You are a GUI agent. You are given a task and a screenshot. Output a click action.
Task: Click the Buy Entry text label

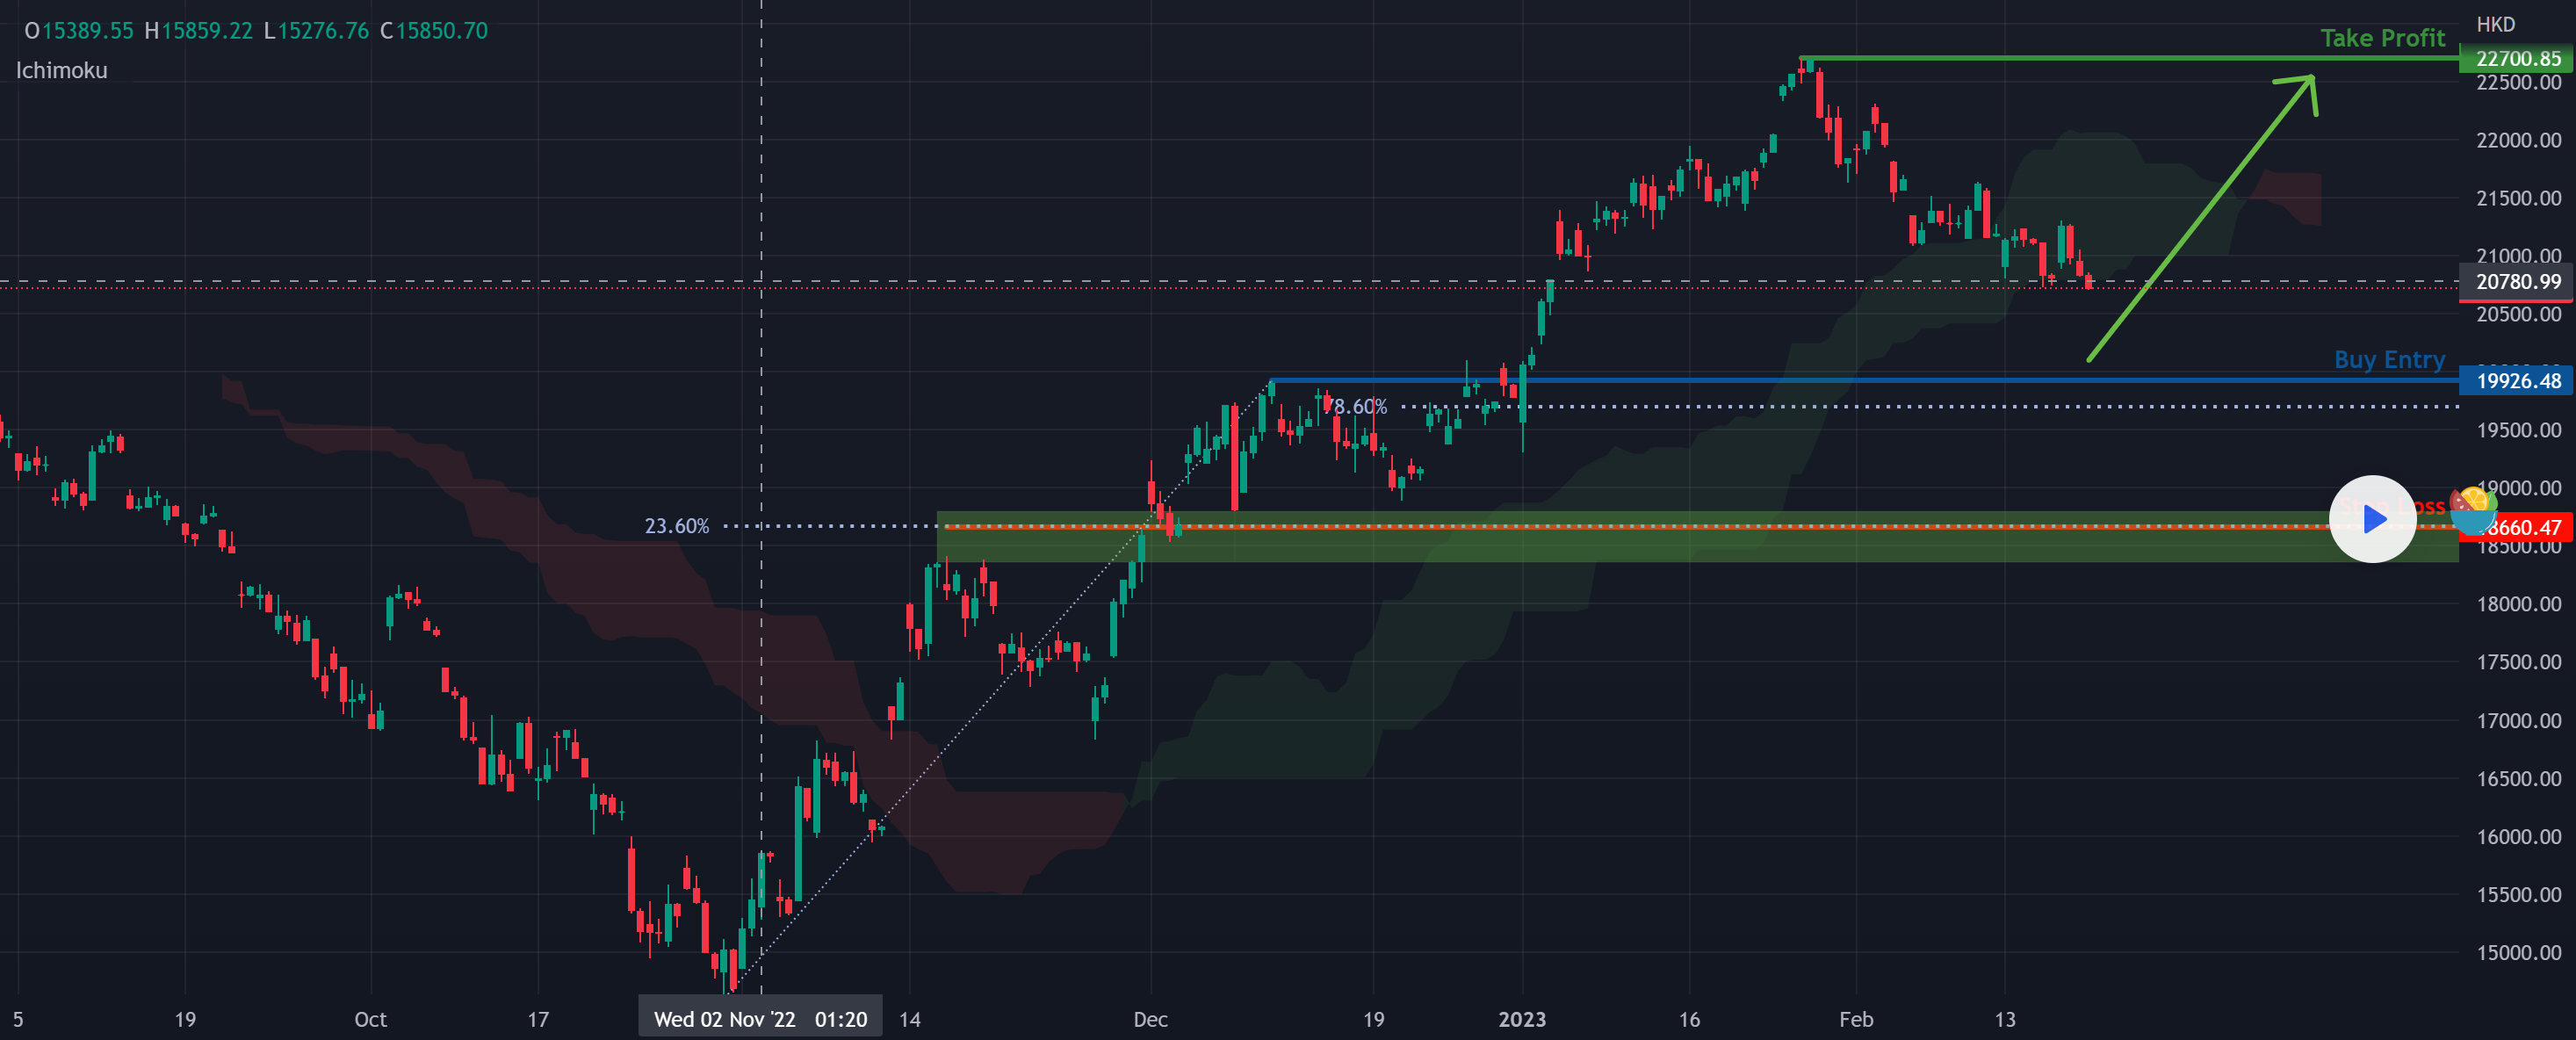tap(2389, 359)
